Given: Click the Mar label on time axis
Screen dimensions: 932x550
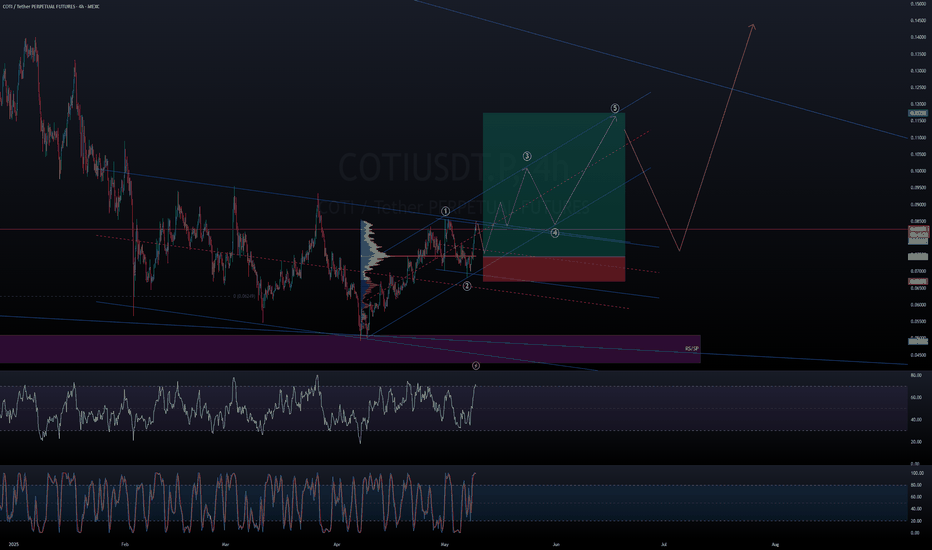Looking at the screenshot, I should (x=225, y=544).
